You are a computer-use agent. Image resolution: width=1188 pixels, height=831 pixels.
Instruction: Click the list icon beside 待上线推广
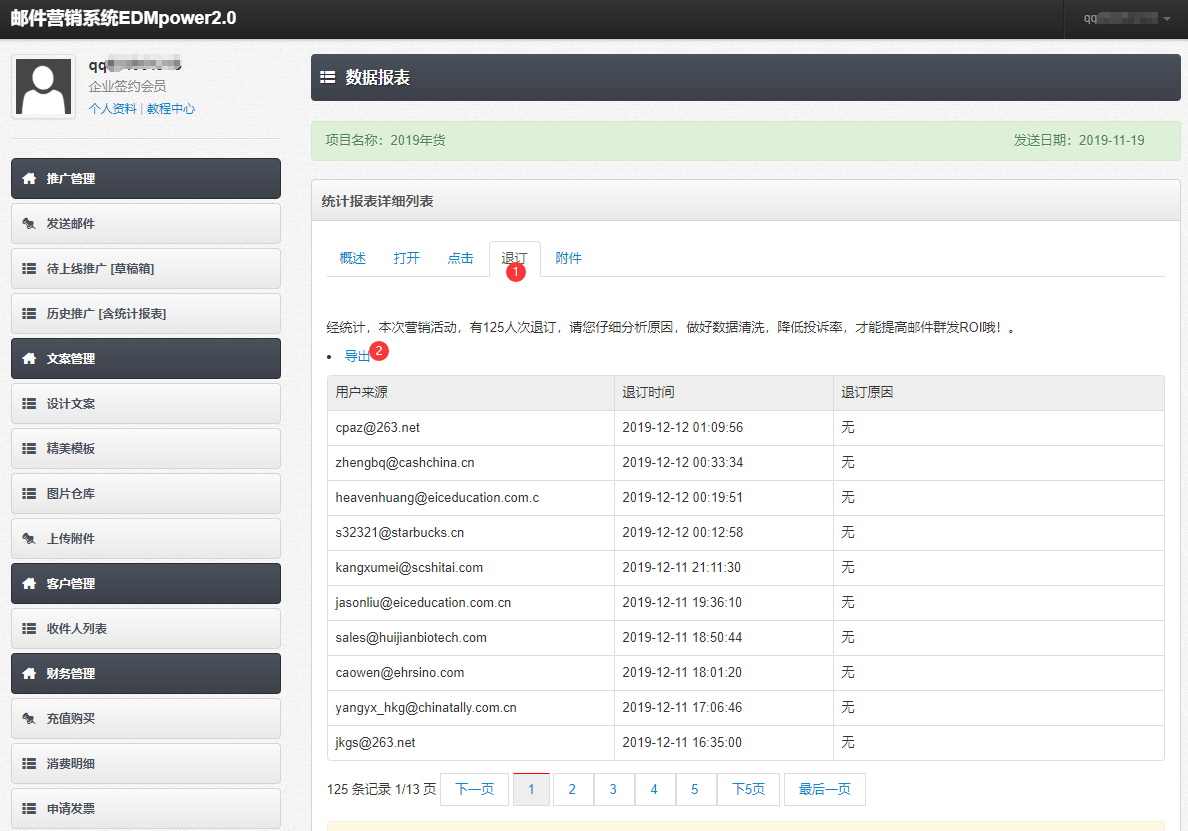pos(29,268)
